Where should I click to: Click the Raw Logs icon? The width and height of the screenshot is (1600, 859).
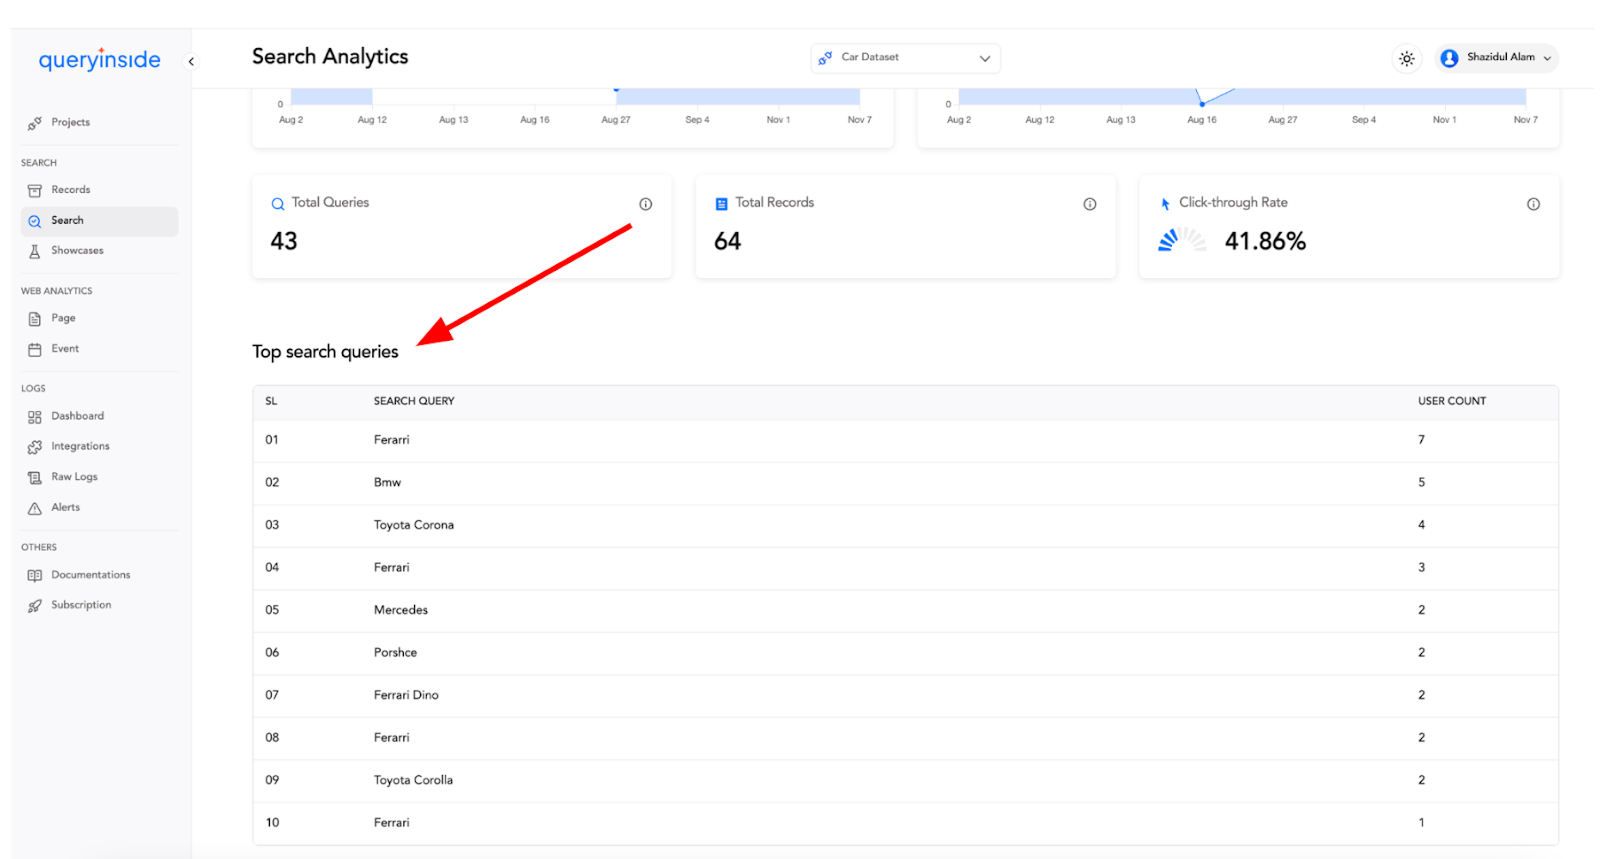point(35,478)
